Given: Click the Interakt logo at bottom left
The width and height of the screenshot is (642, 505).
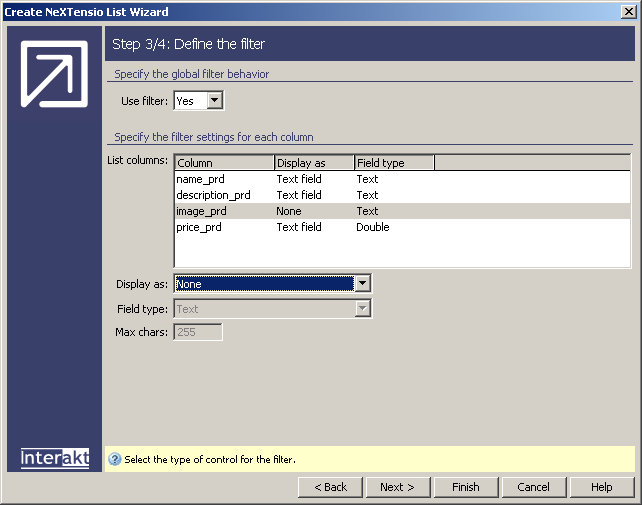Looking at the screenshot, I should point(55,458).
